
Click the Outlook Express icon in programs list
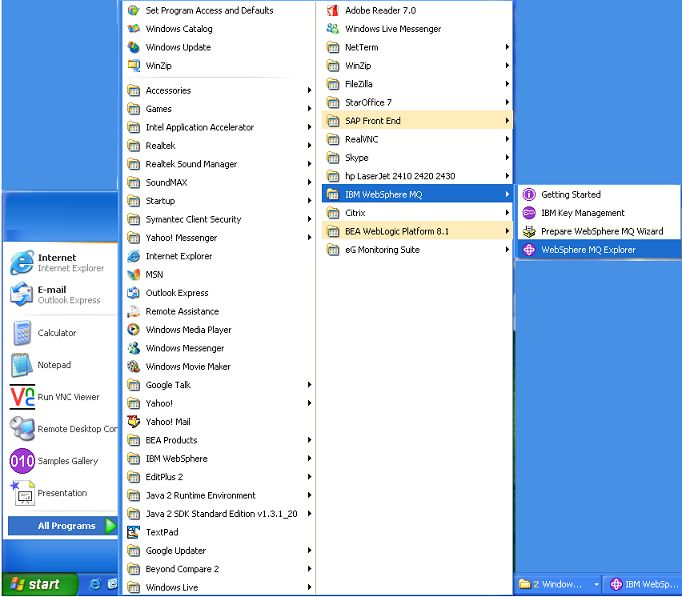134,293
